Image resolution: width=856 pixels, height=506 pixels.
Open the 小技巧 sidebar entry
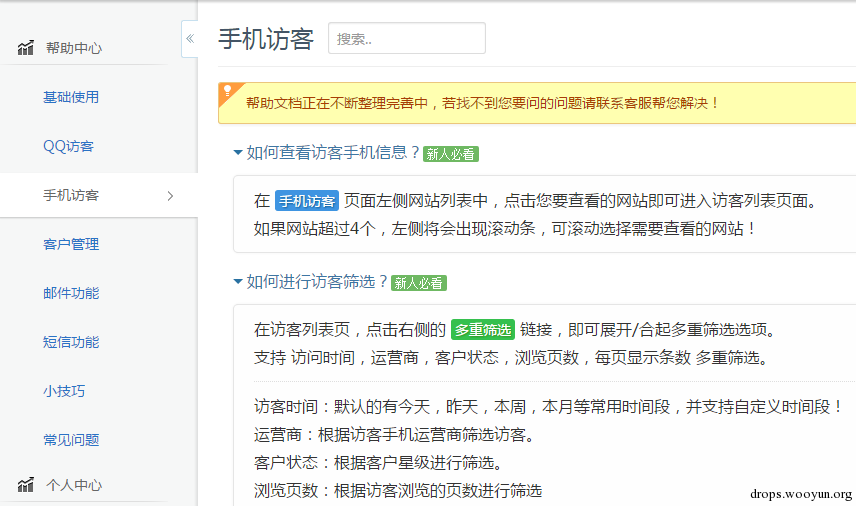[64, 392]
